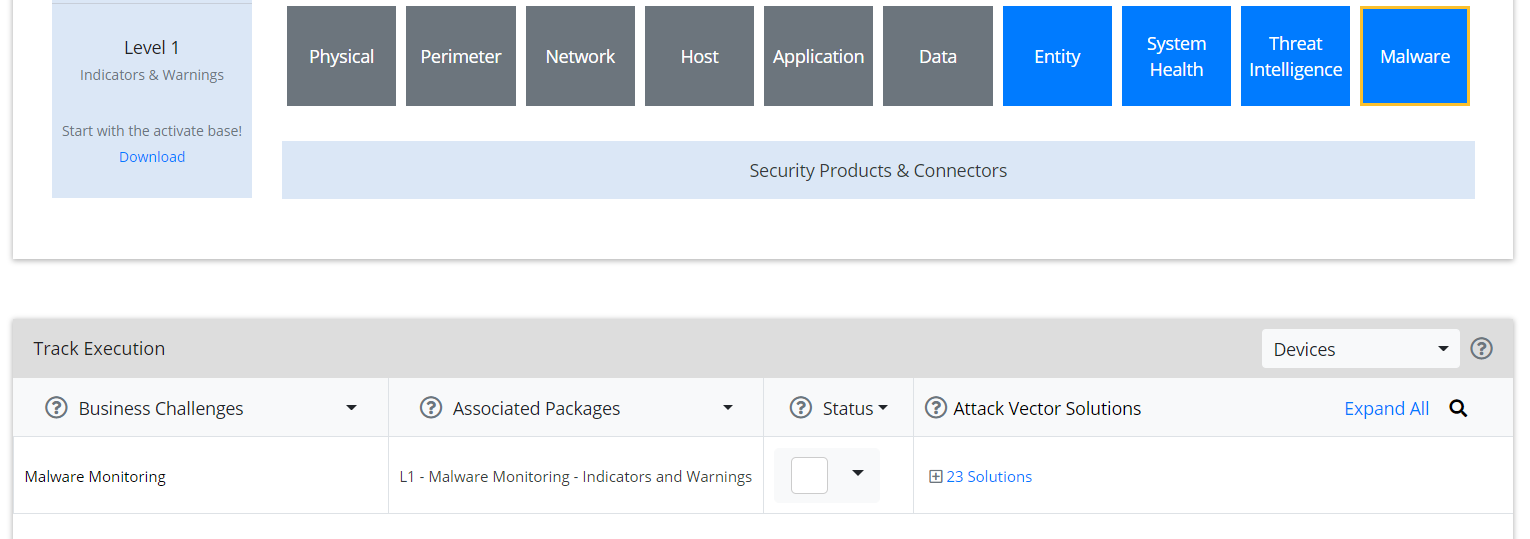The width and height of the screenshot is (1530, 539).
Task: Select the Perimeter tile
Action: tap(461, 56)
